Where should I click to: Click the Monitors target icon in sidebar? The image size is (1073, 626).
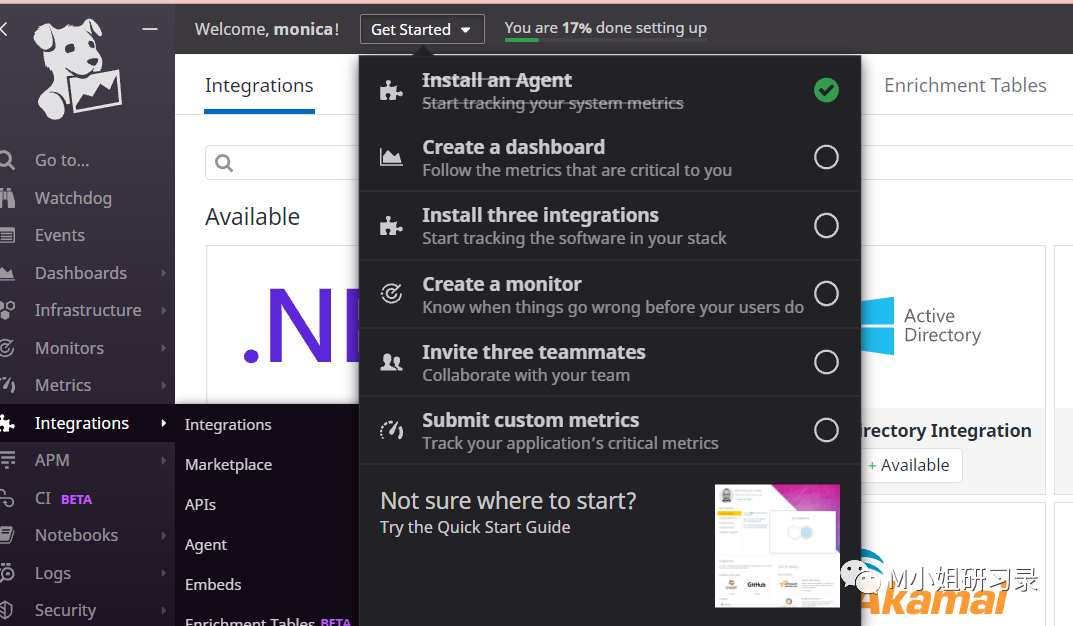tap(6, 348)
